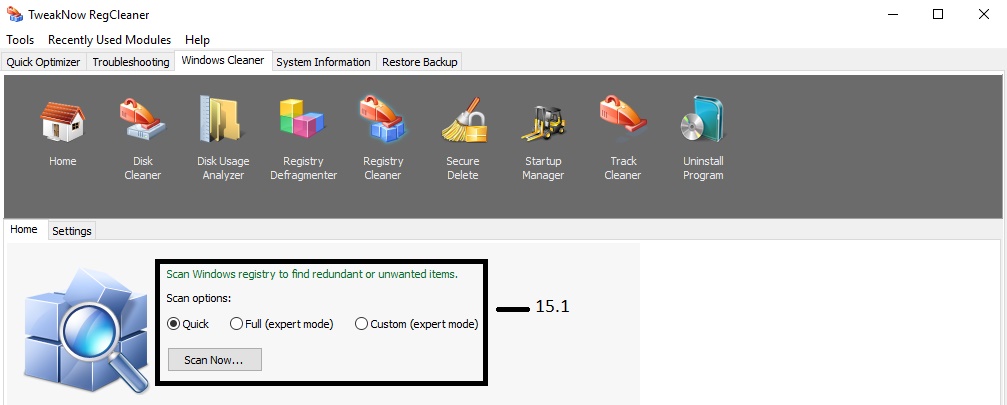Open Recently Used Modules menu
The image size is (1007, 405).
coord(109,40)
